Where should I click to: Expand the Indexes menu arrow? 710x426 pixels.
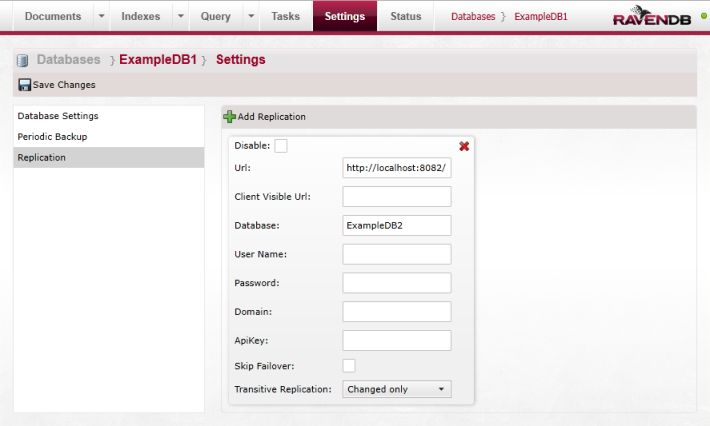click(x=181, y=16)
